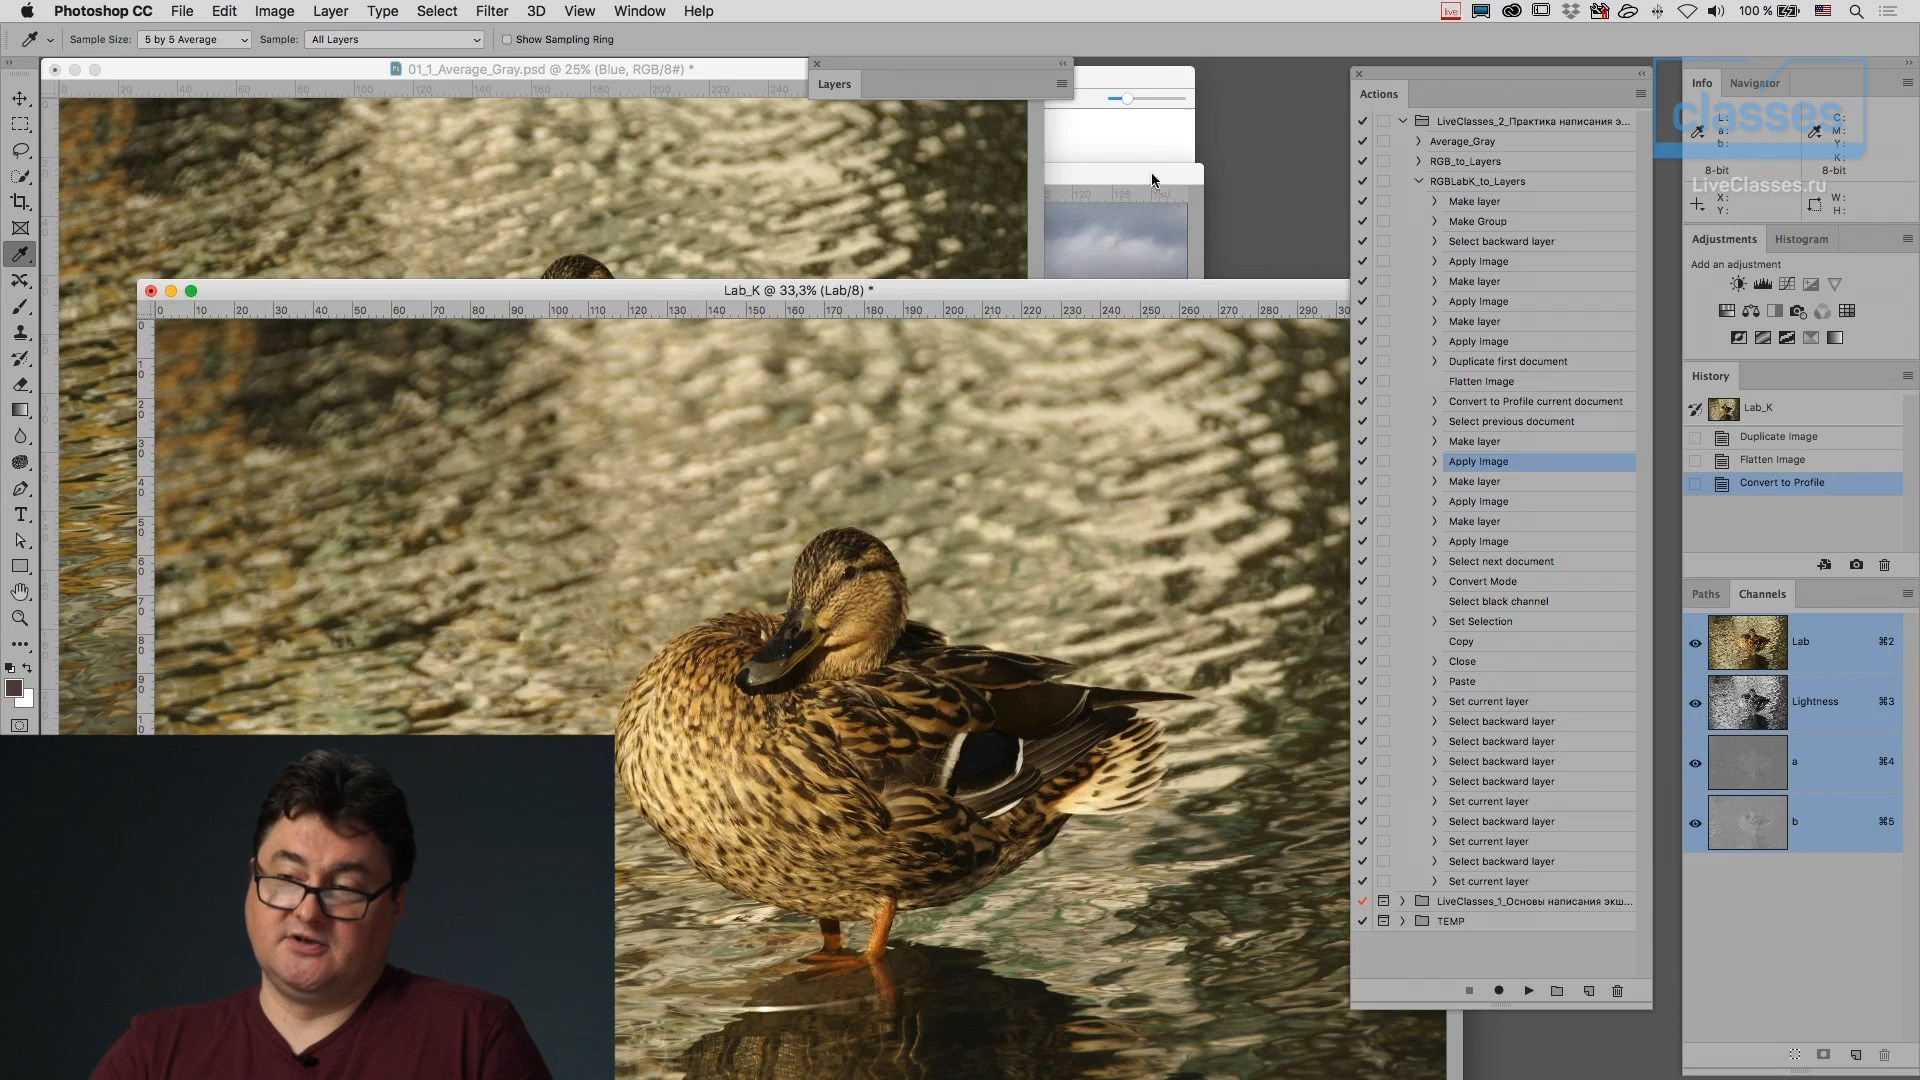Play the selected action

click(1528, 991)
